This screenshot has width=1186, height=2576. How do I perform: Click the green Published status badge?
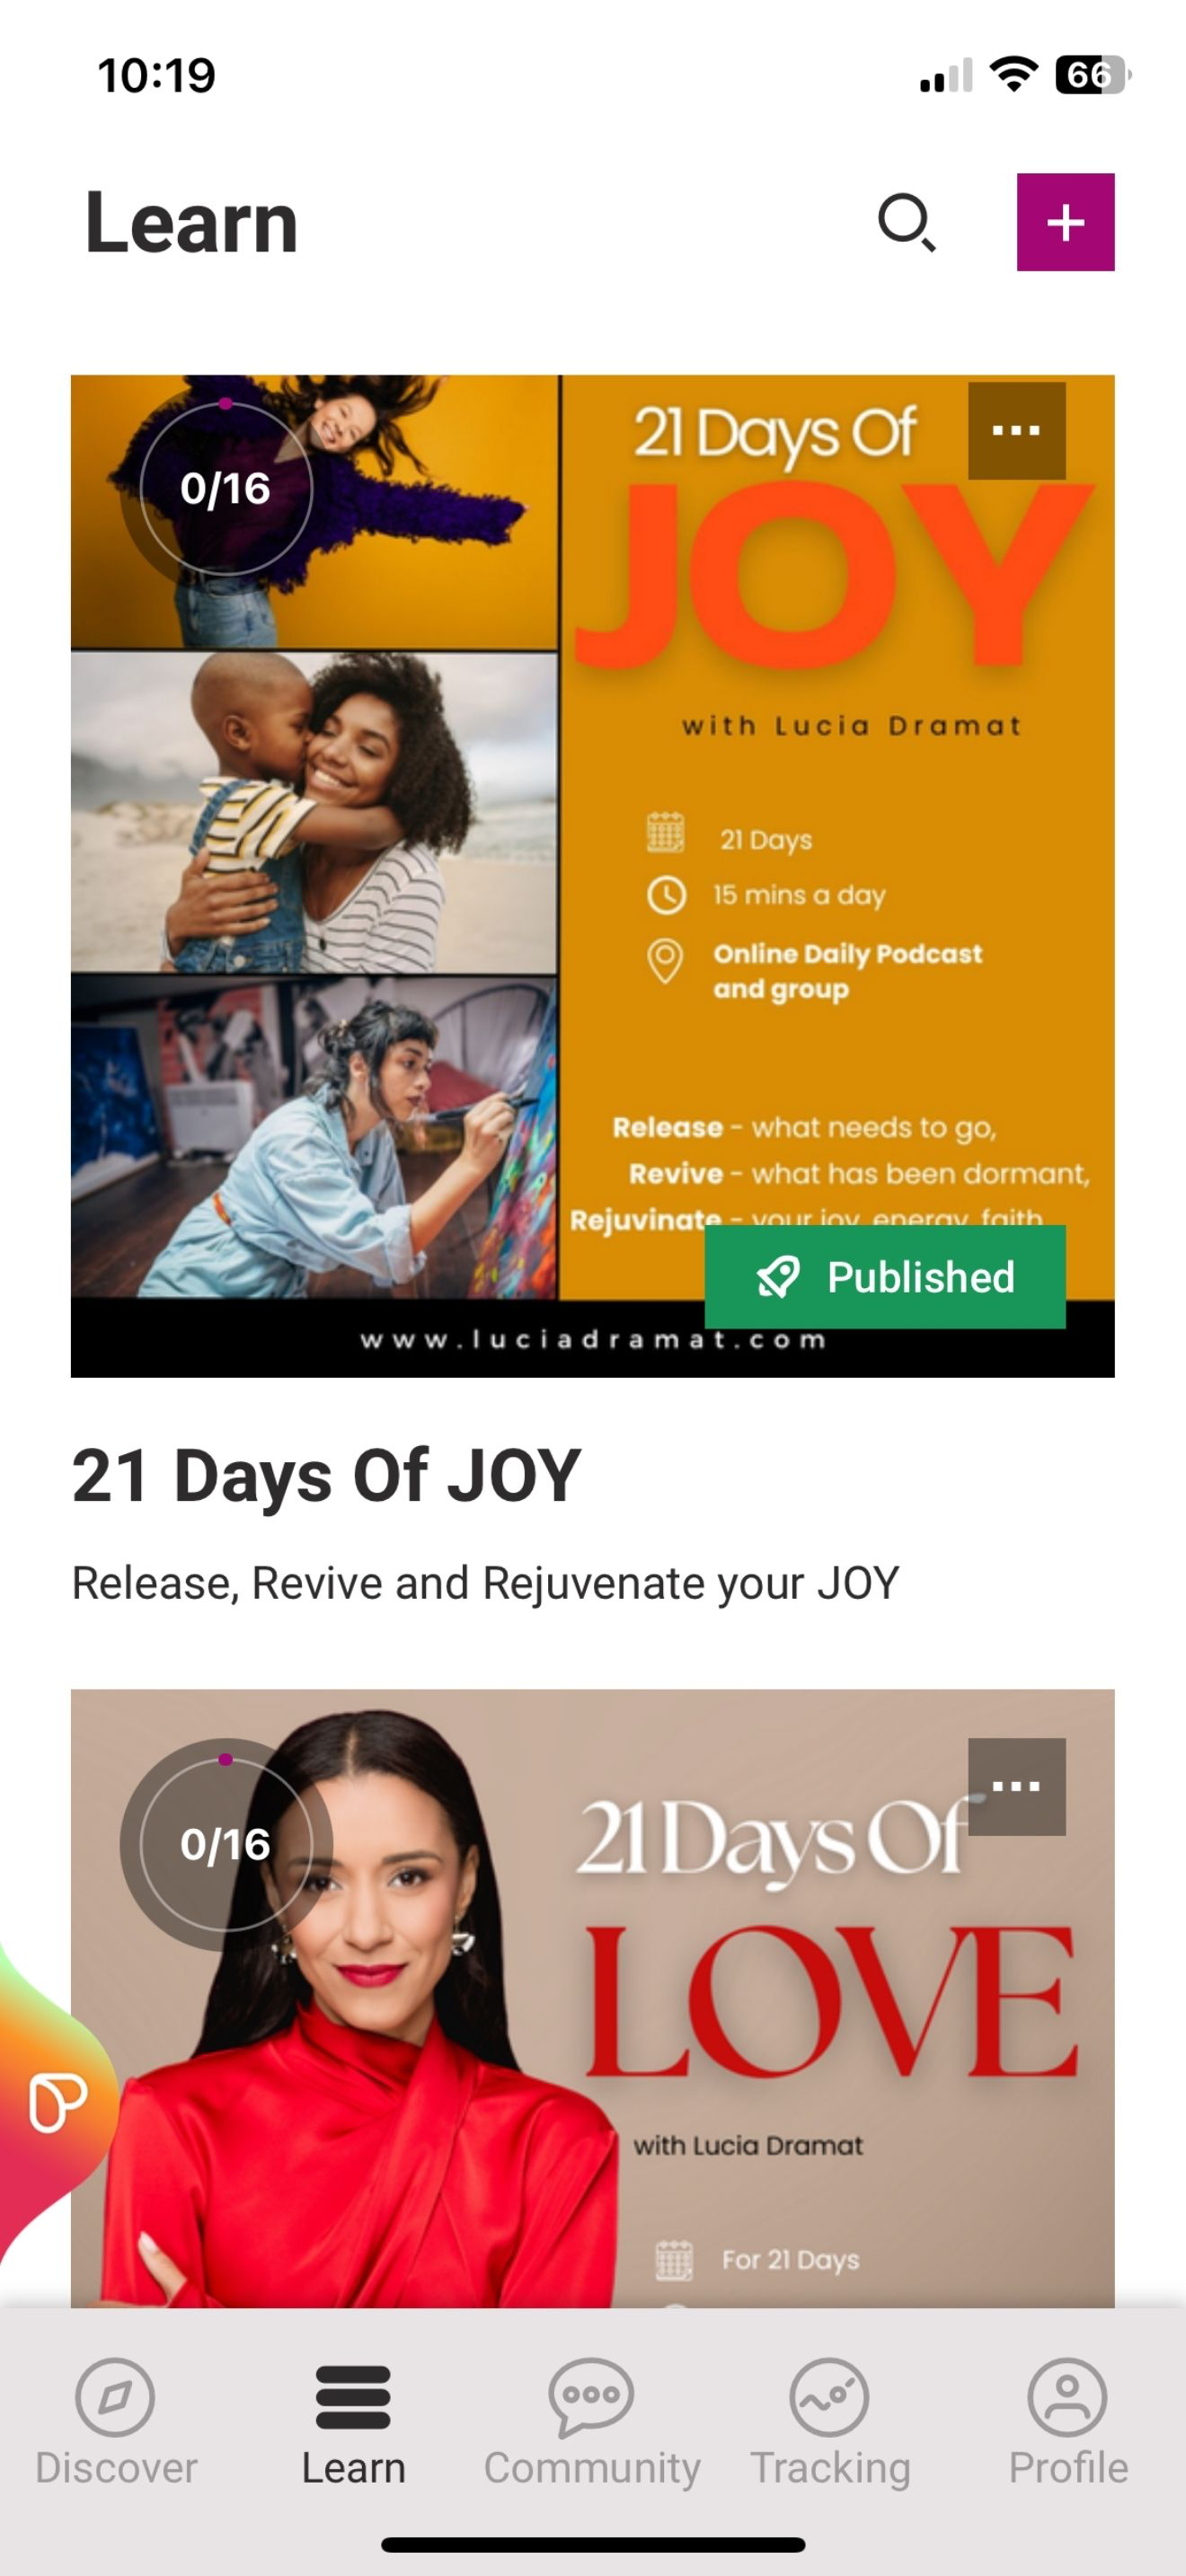[885, 1277]
